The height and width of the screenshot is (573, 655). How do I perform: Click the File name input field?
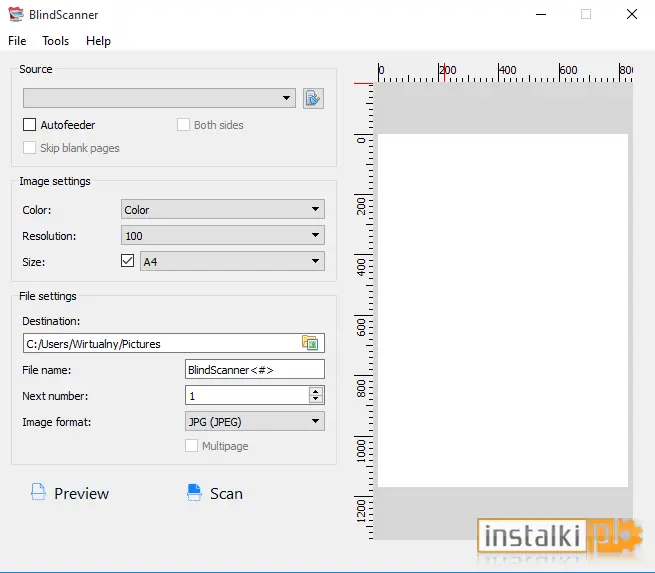255,370
